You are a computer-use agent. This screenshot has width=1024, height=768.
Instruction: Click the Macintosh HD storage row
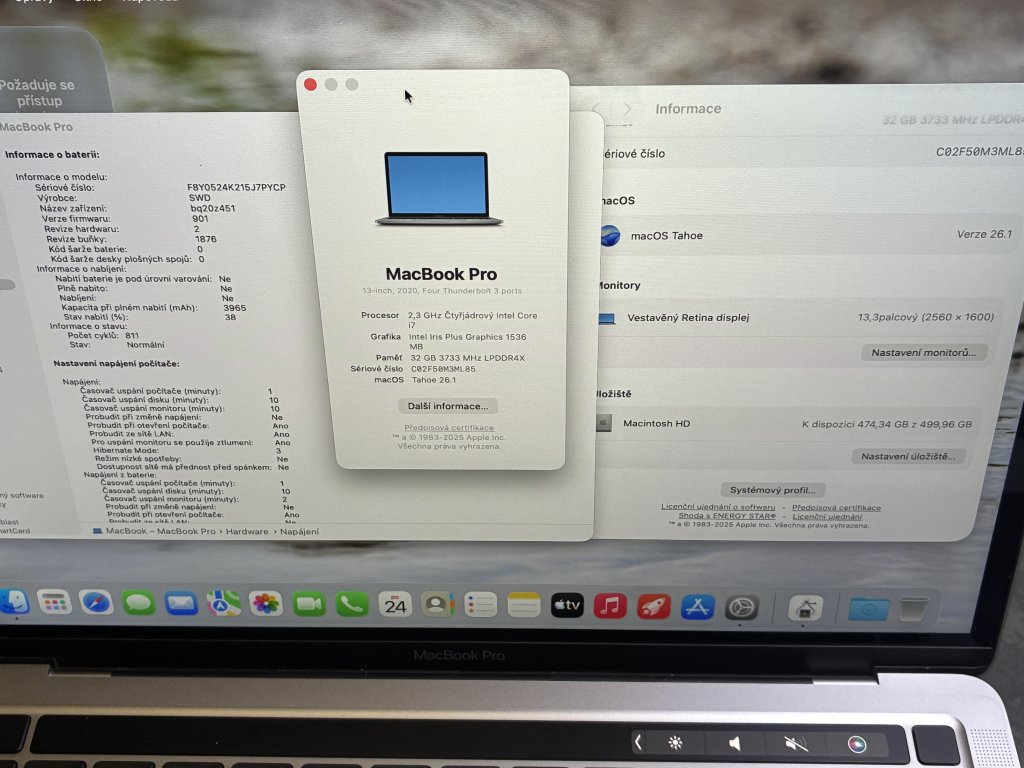[787, 424]
